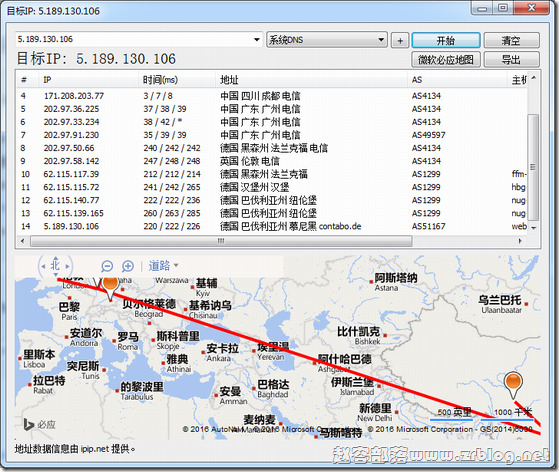Image resolution: width=559 pixels, height=472 pixels.
Task: Click the Bing logo on map
Action: pos(39,424)
